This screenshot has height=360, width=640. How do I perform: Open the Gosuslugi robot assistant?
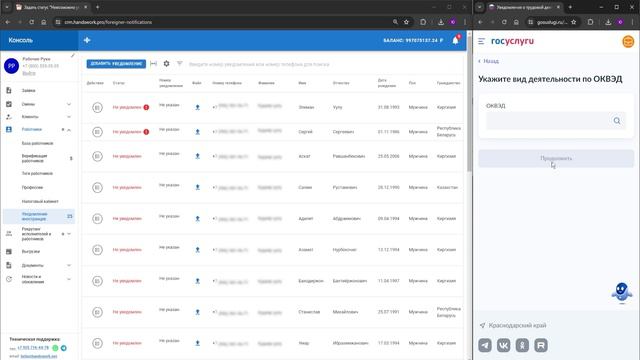click(622, 293)
